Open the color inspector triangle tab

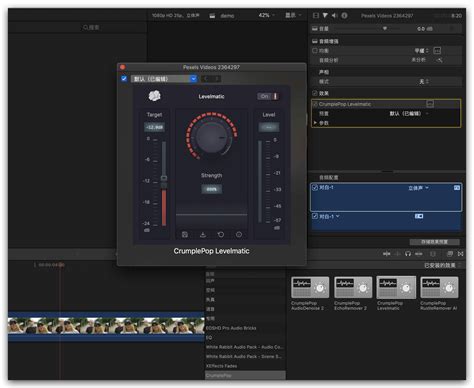325,15
